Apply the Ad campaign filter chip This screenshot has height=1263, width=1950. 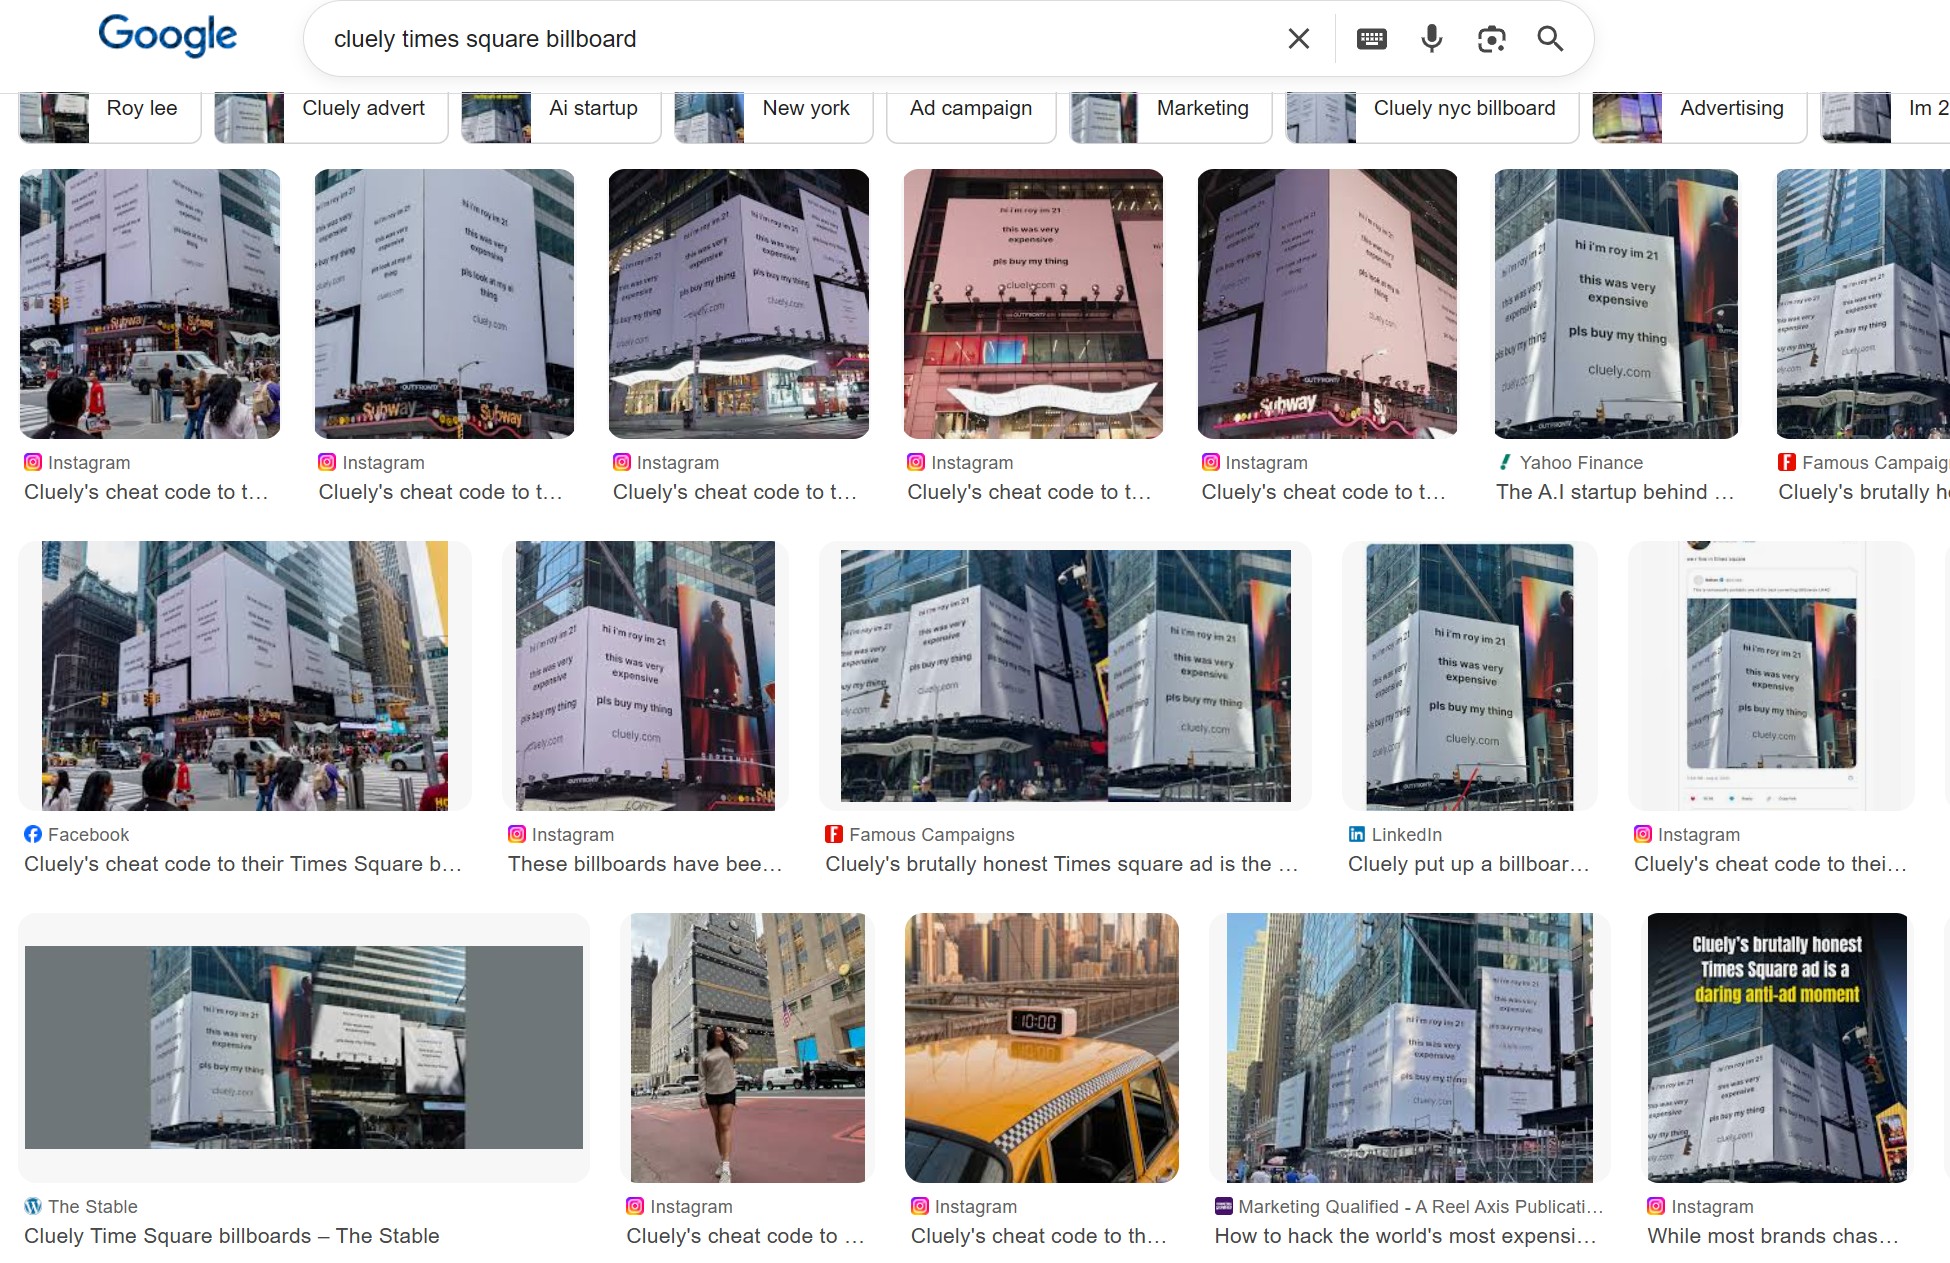click(970, 109)
